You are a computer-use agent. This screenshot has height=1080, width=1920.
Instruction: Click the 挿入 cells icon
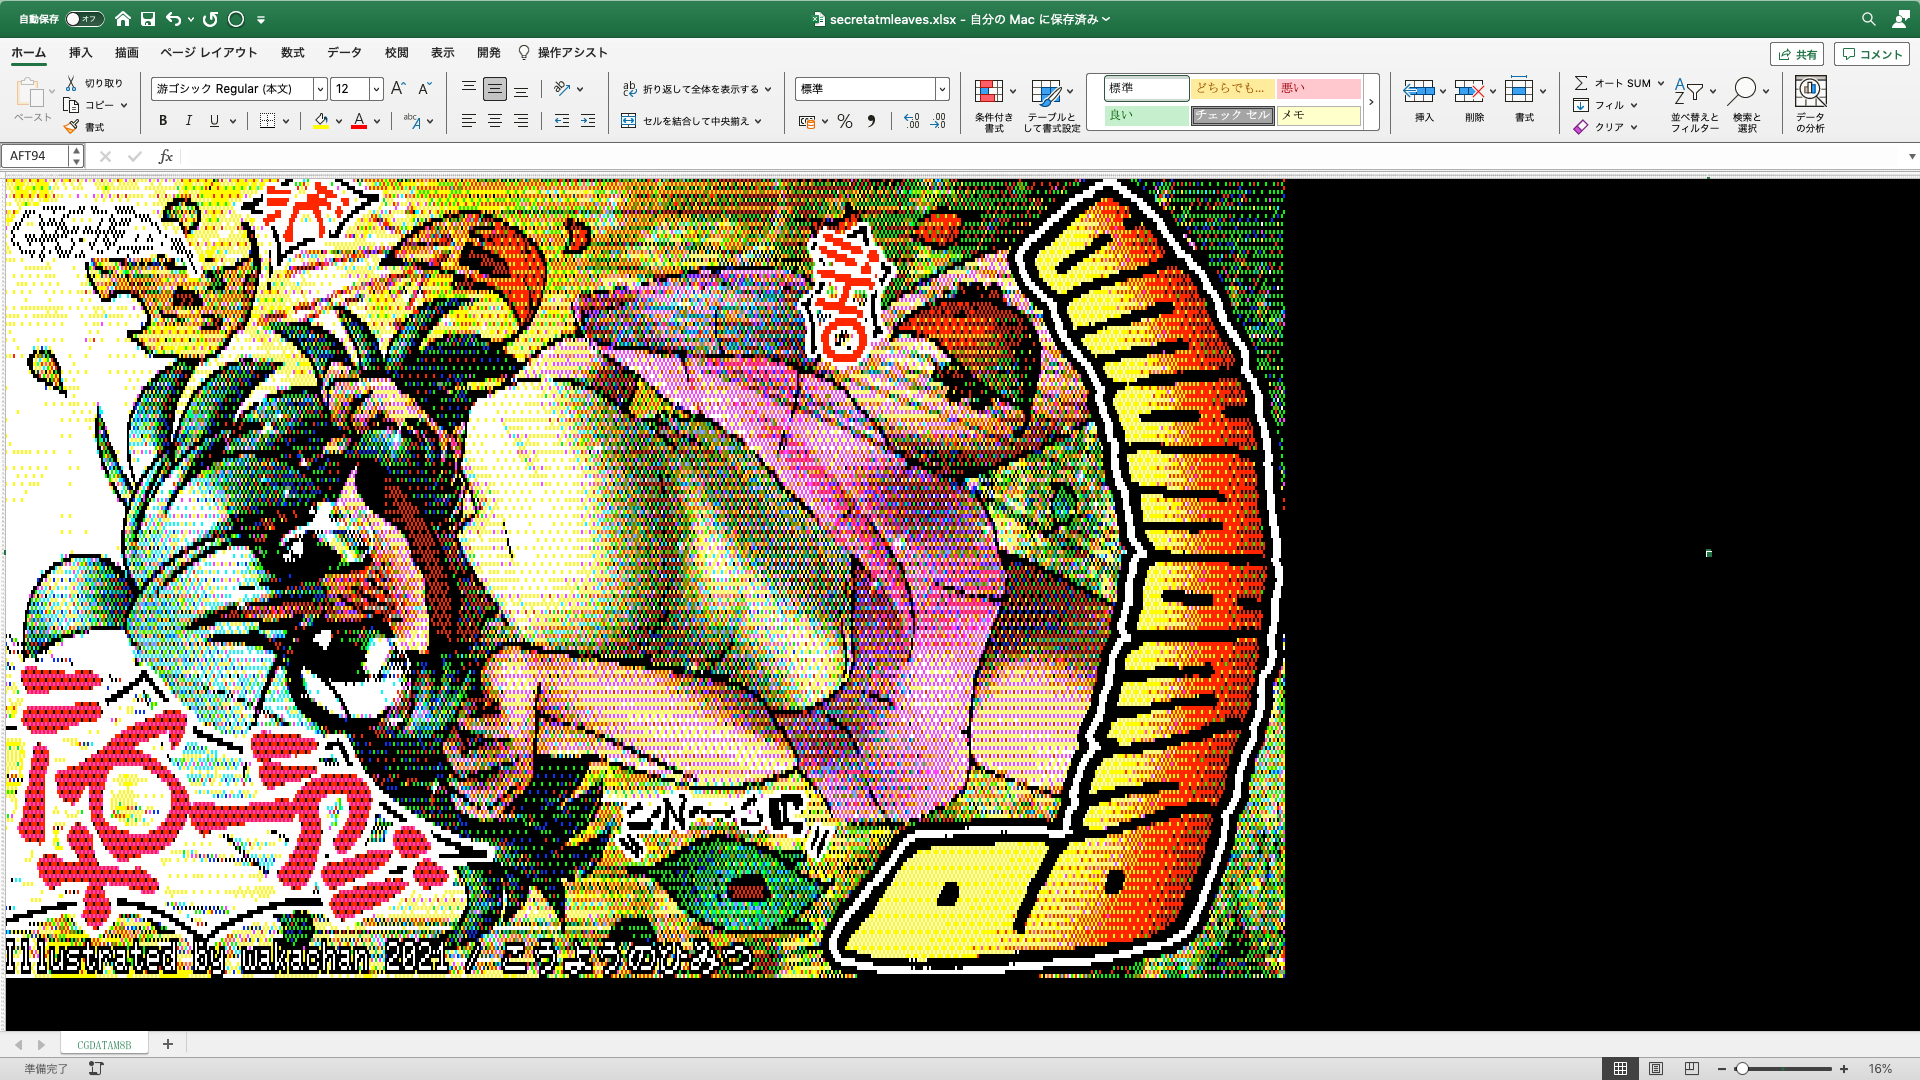(1419, 91)
